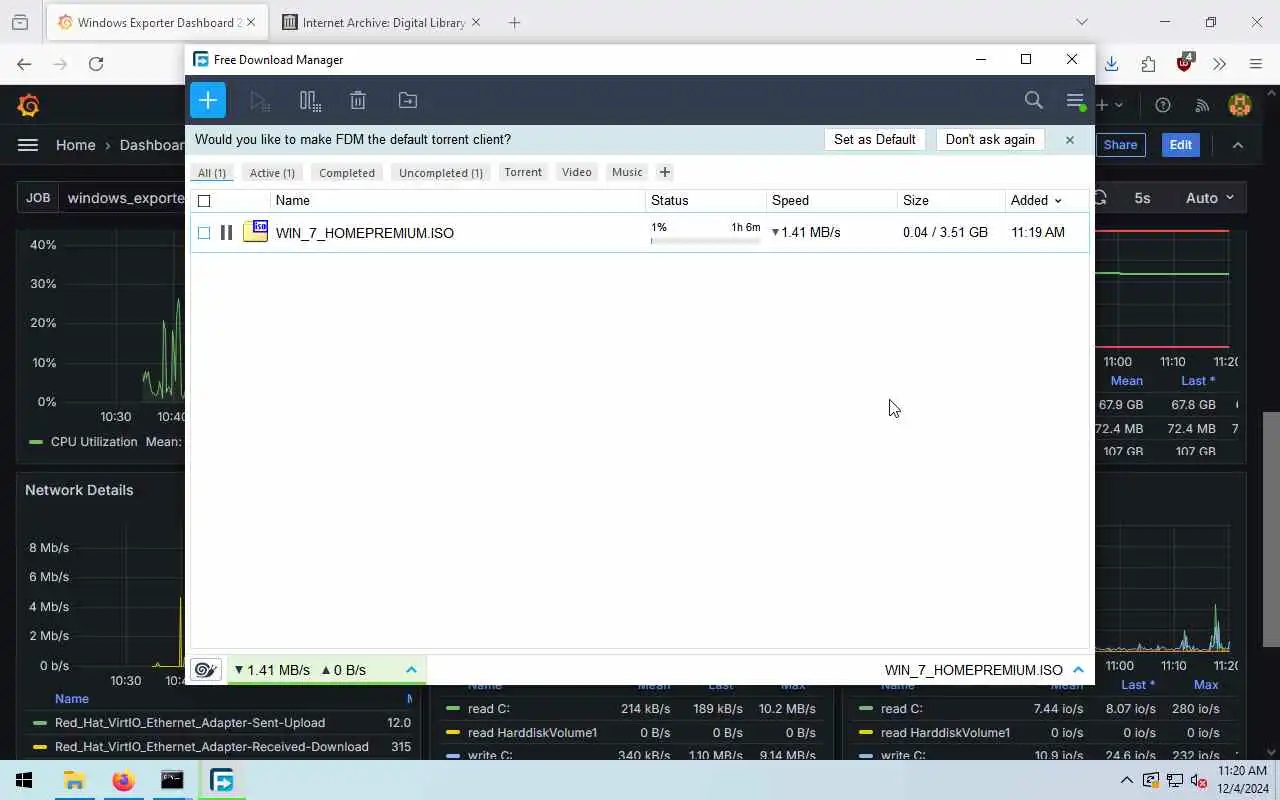Select the All (1) filter tab
Viewport: 1280px width, 800px height.
[x=212, y=173]
